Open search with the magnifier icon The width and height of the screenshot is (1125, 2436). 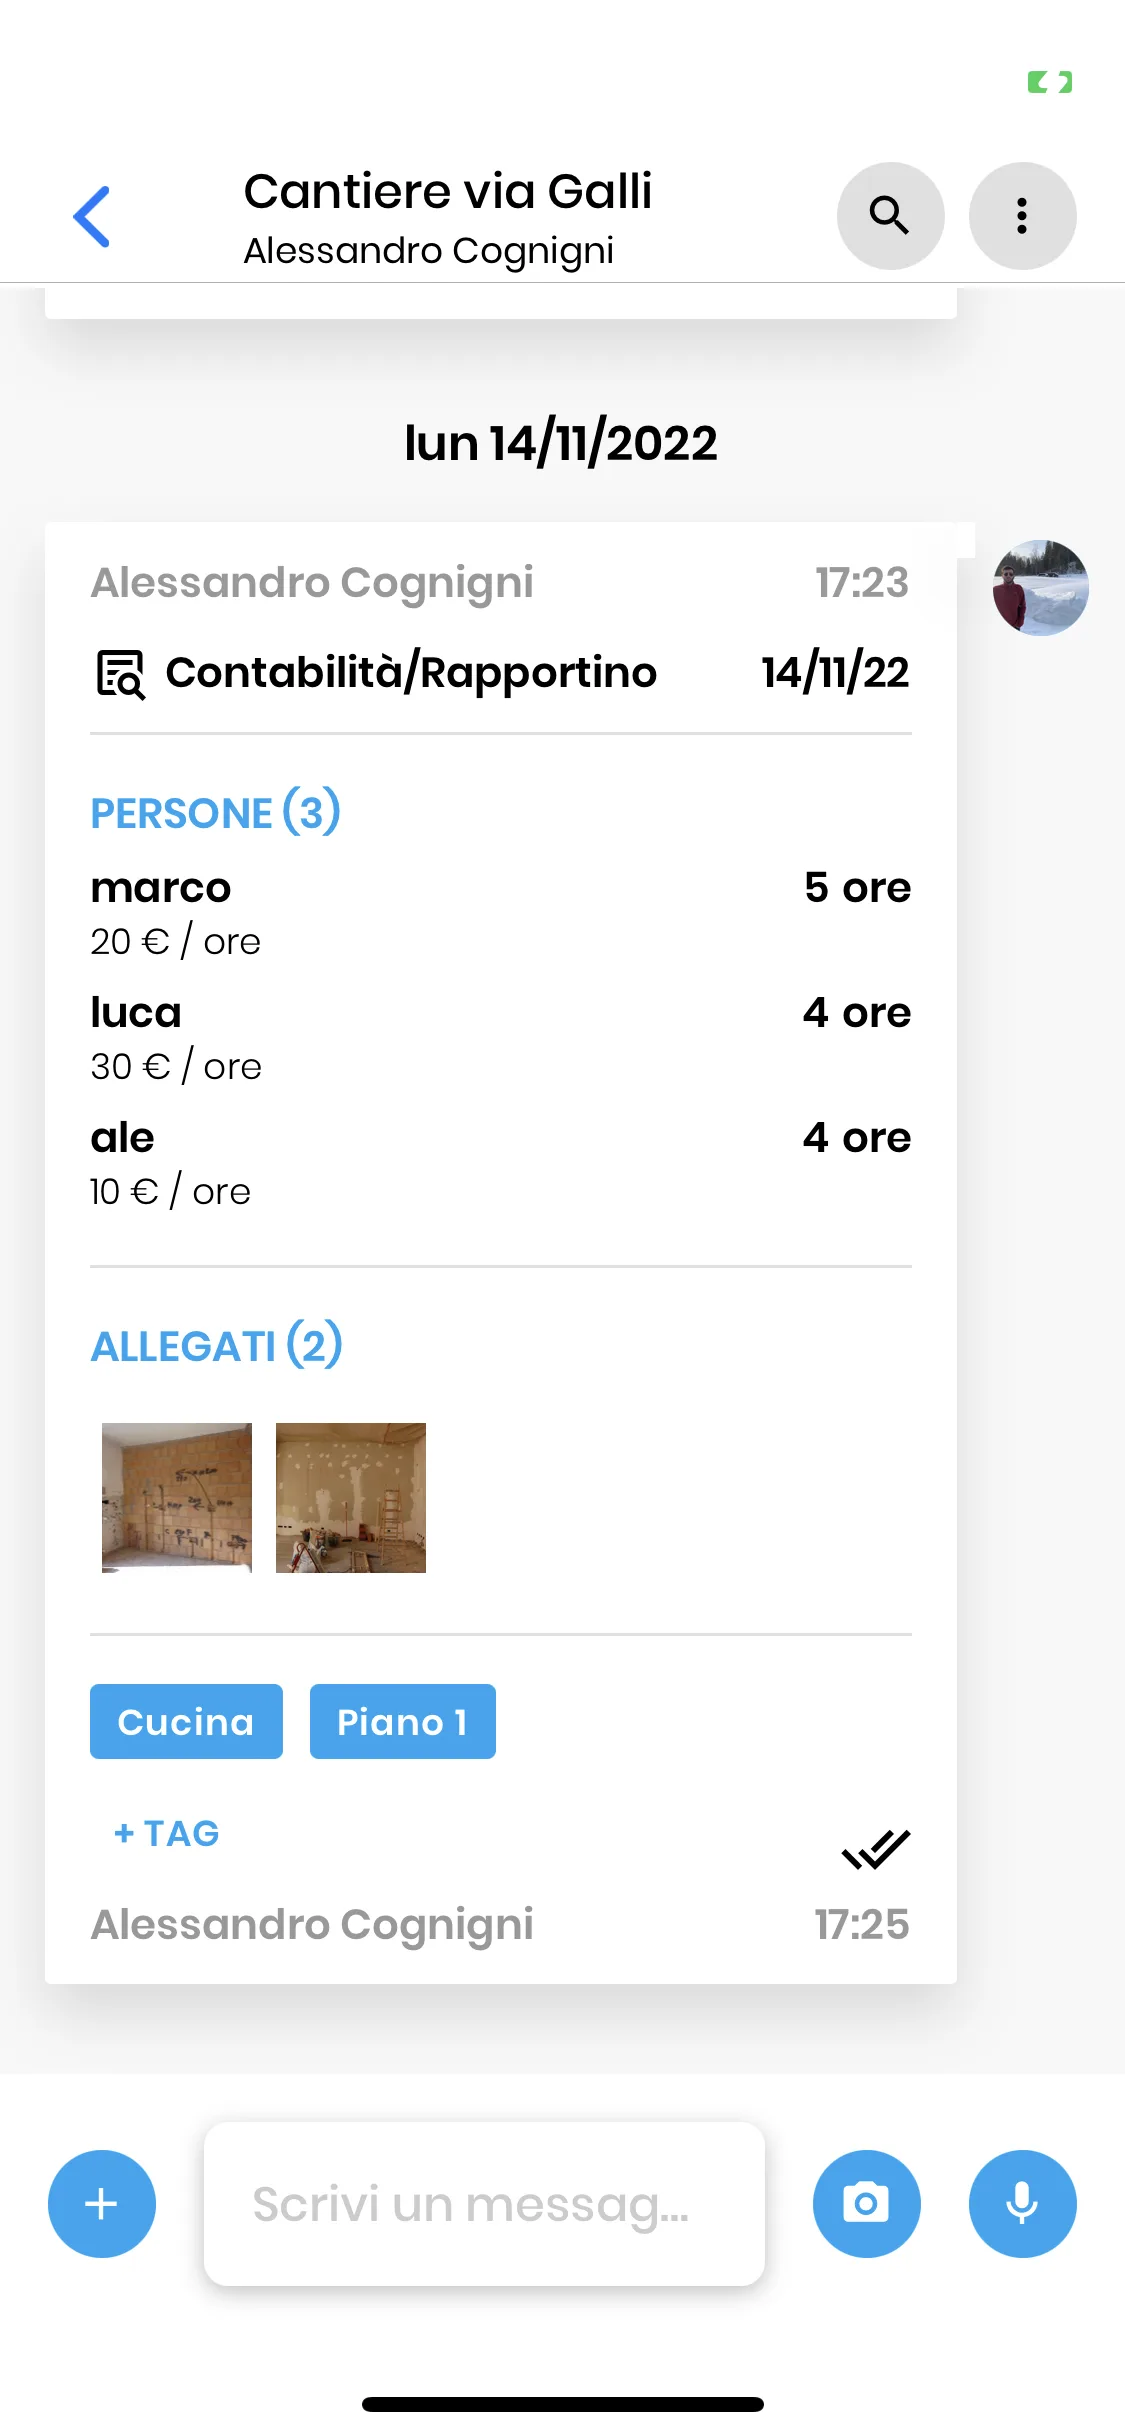(890, 216)
